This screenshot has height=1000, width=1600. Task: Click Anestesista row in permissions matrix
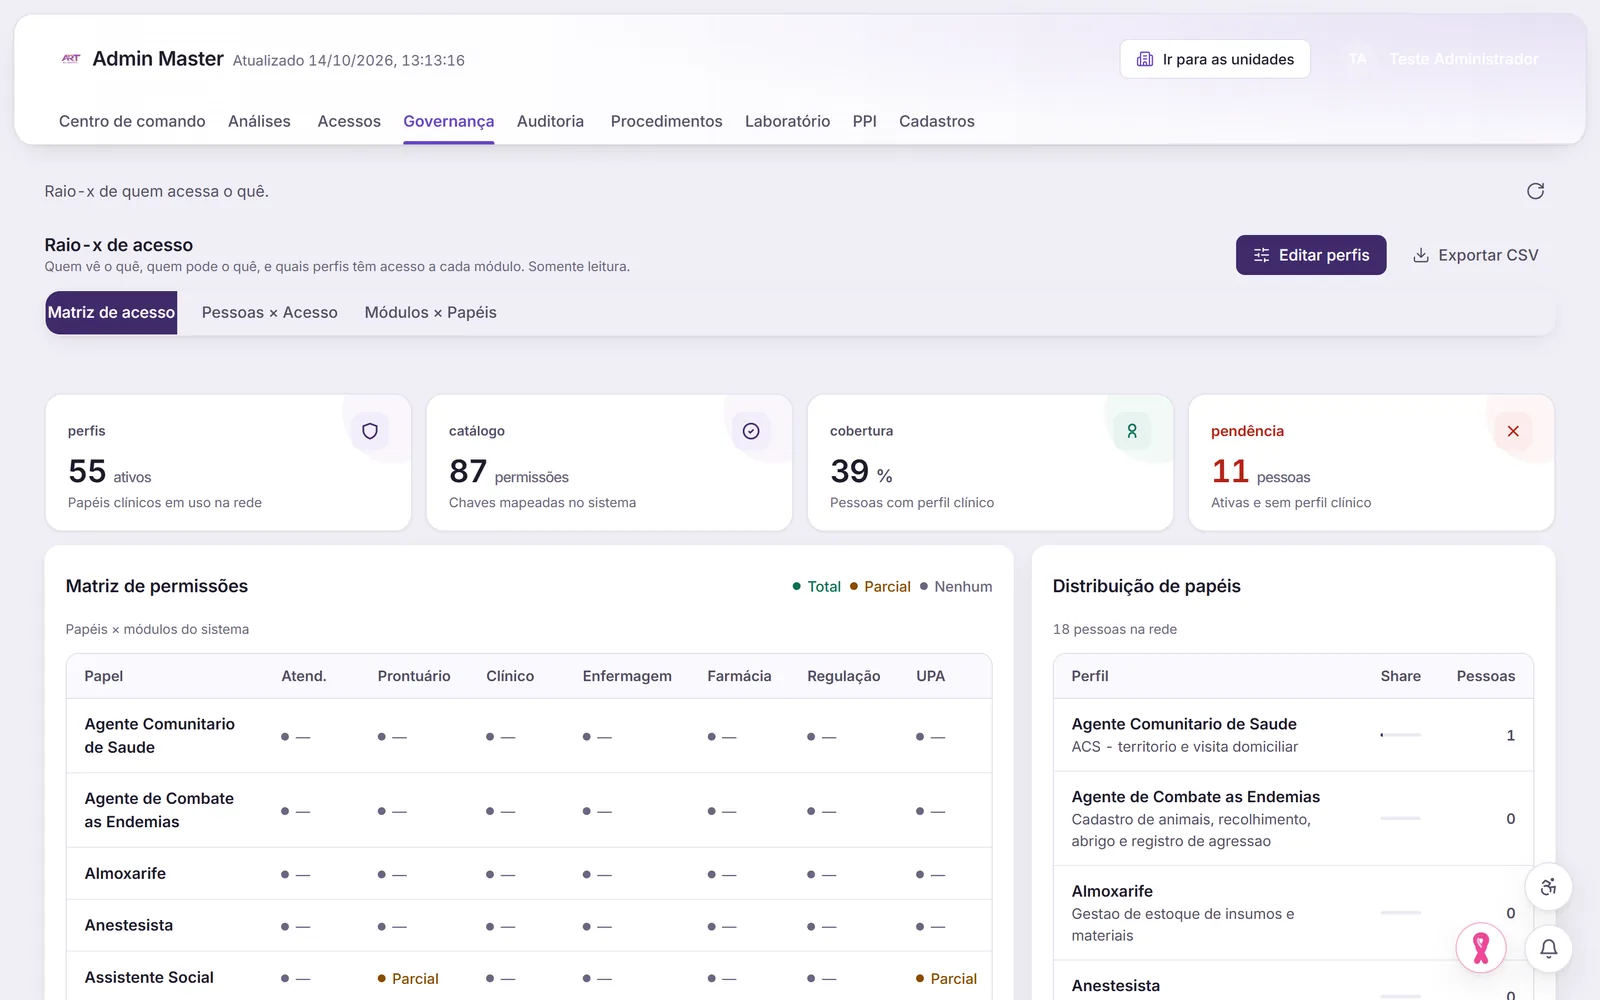point(529,925)
